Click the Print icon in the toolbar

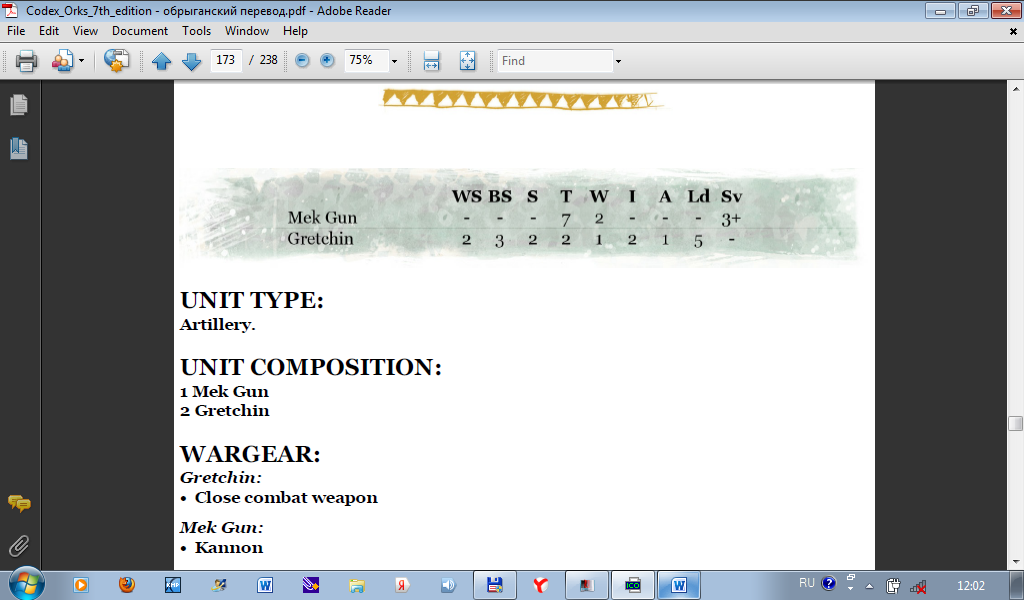pos(26,61)
